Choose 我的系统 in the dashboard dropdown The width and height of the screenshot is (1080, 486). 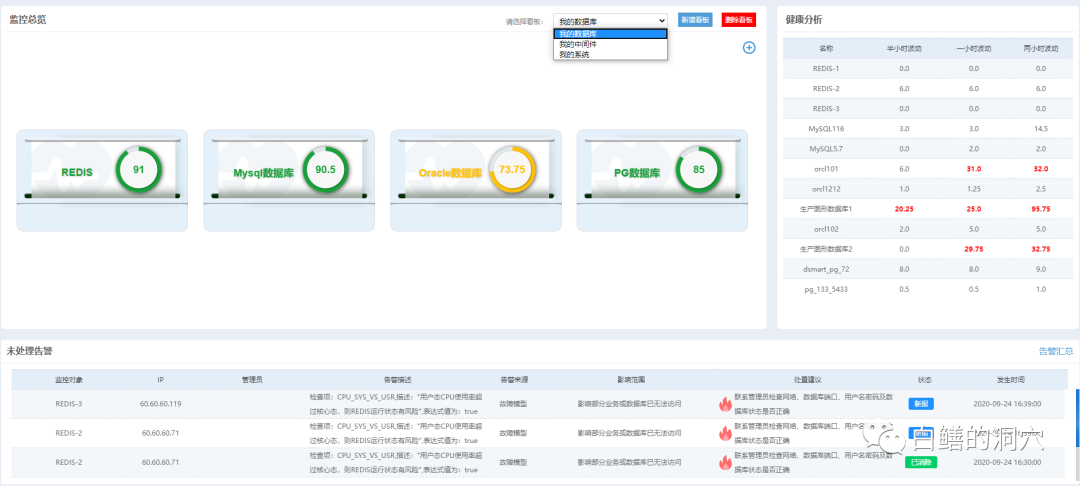574,55
